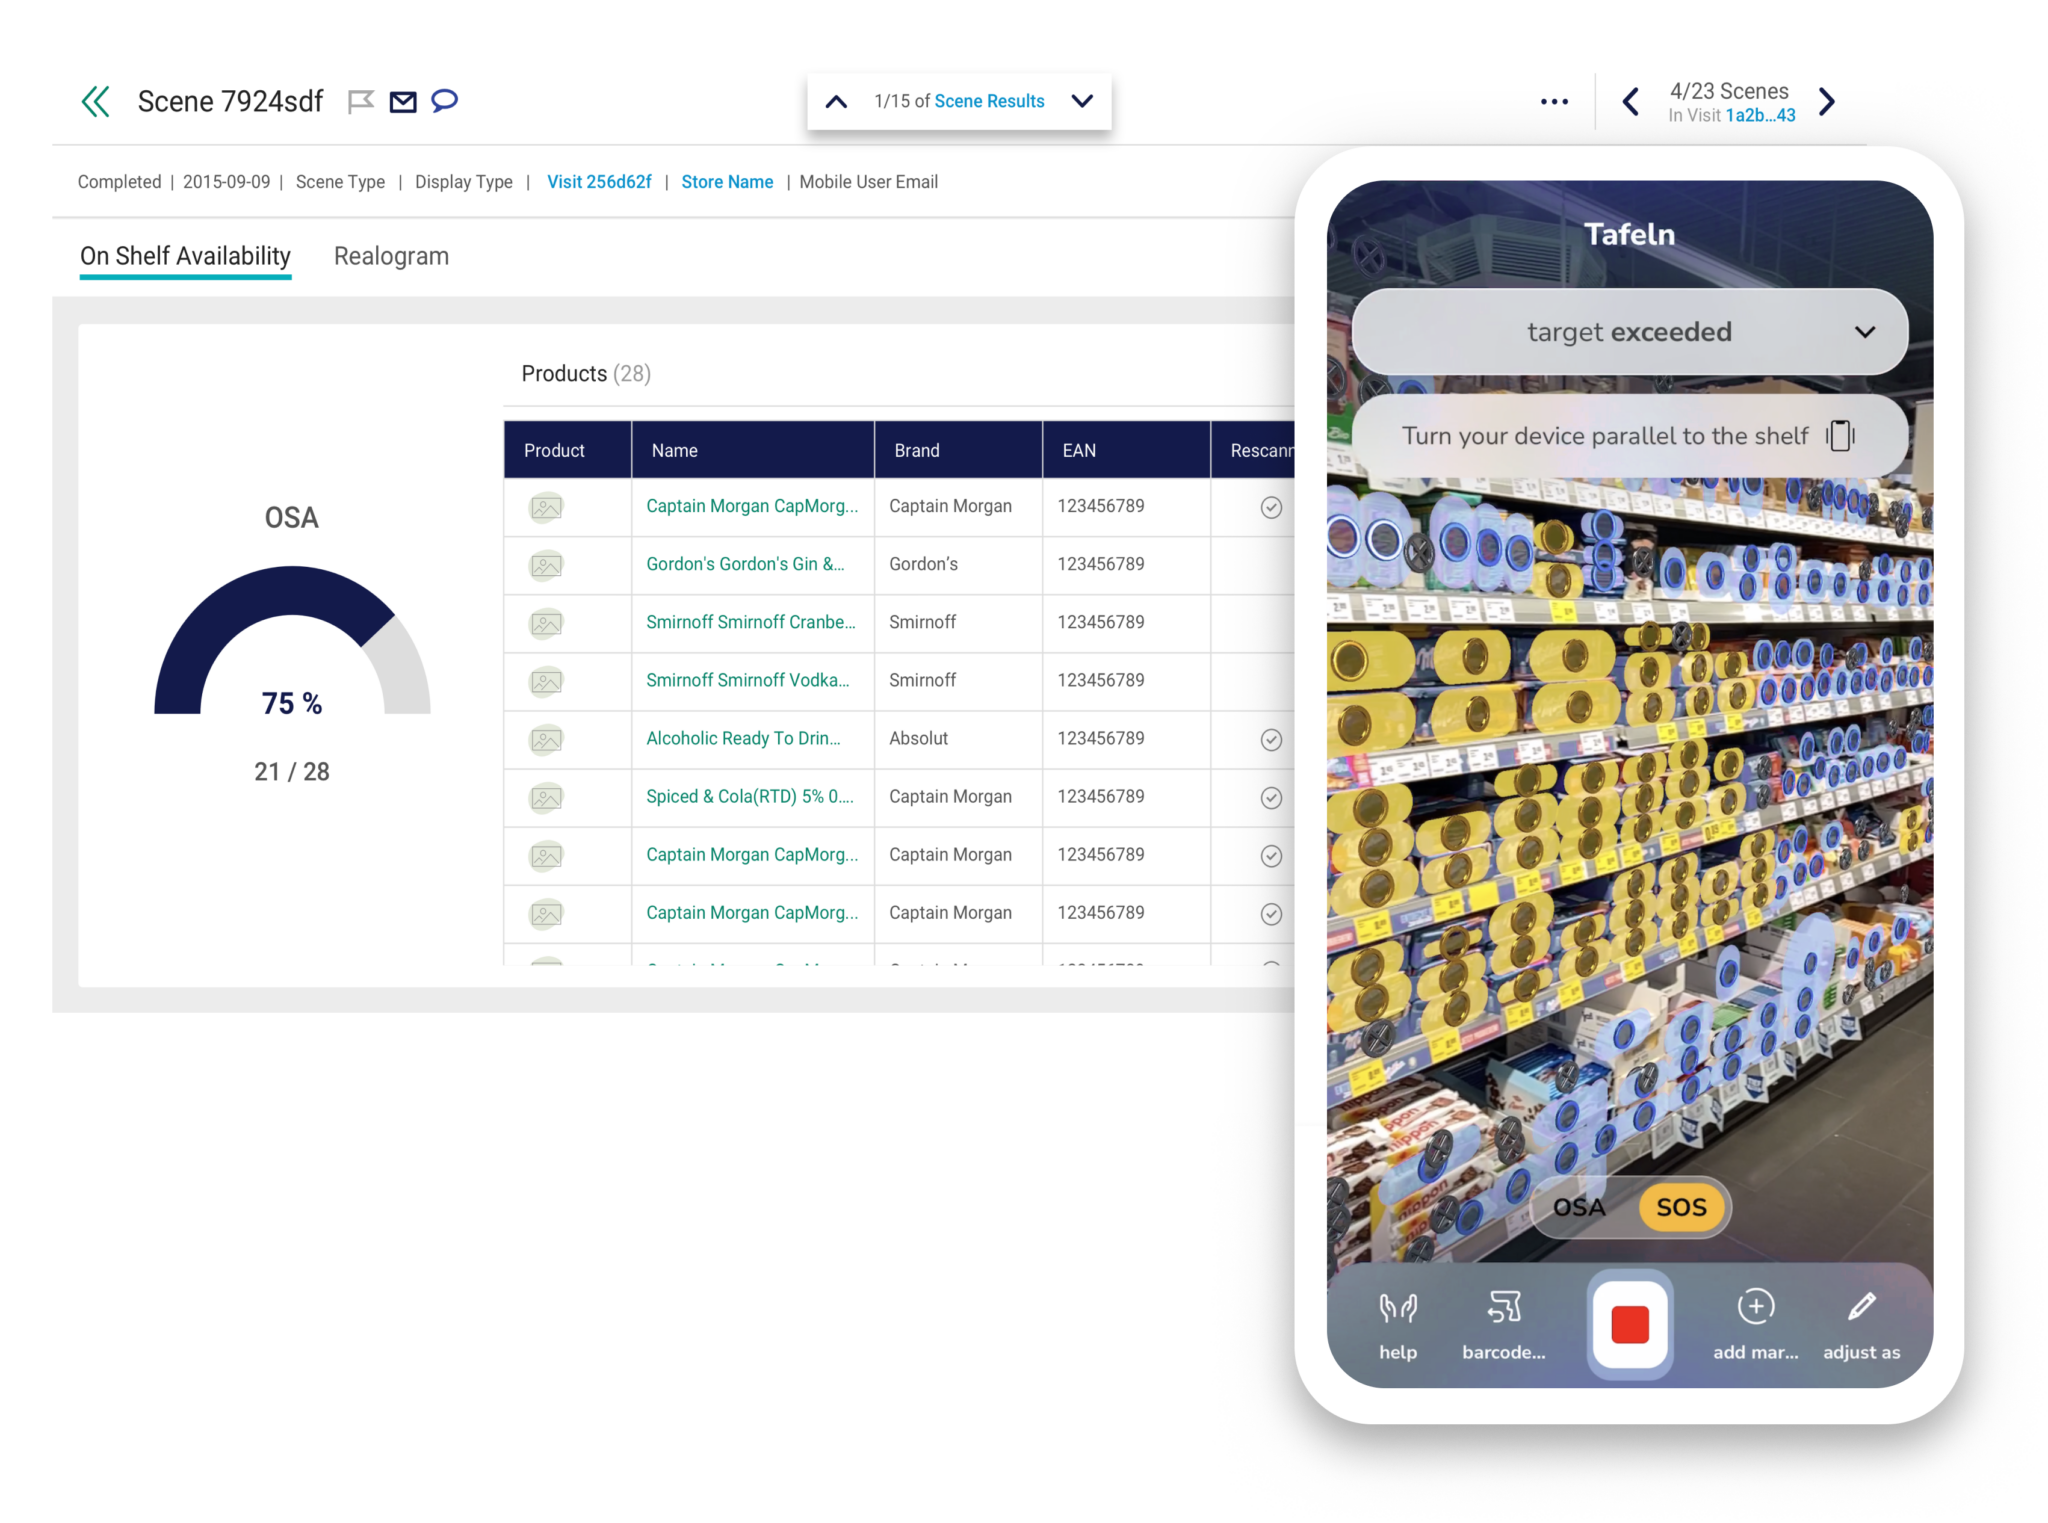Switch measurement mode to OSA
The height and width of the screenshot is (1523, 2048).
point(1580,1207)
